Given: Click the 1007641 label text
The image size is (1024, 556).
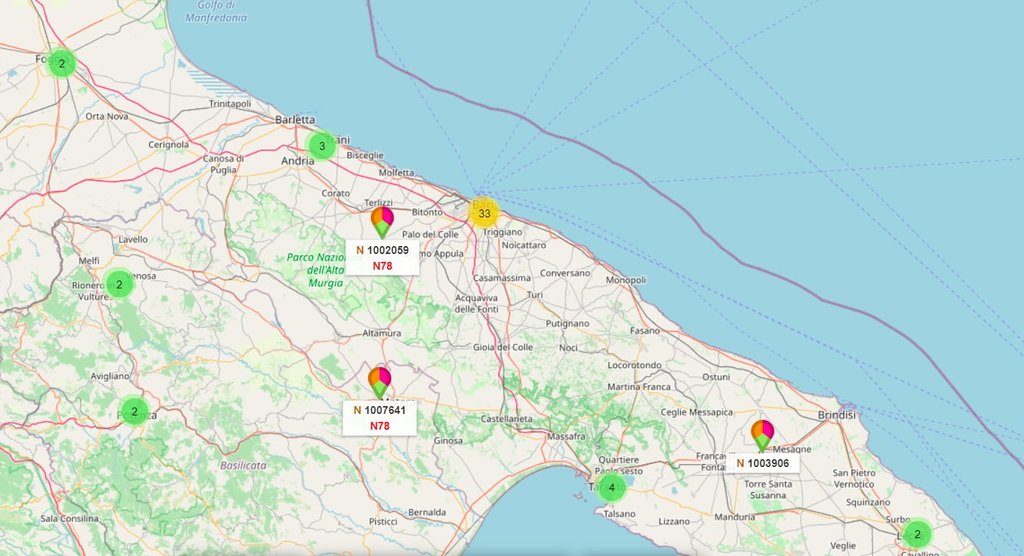Looking at the screenshot, I should (385, 410).
